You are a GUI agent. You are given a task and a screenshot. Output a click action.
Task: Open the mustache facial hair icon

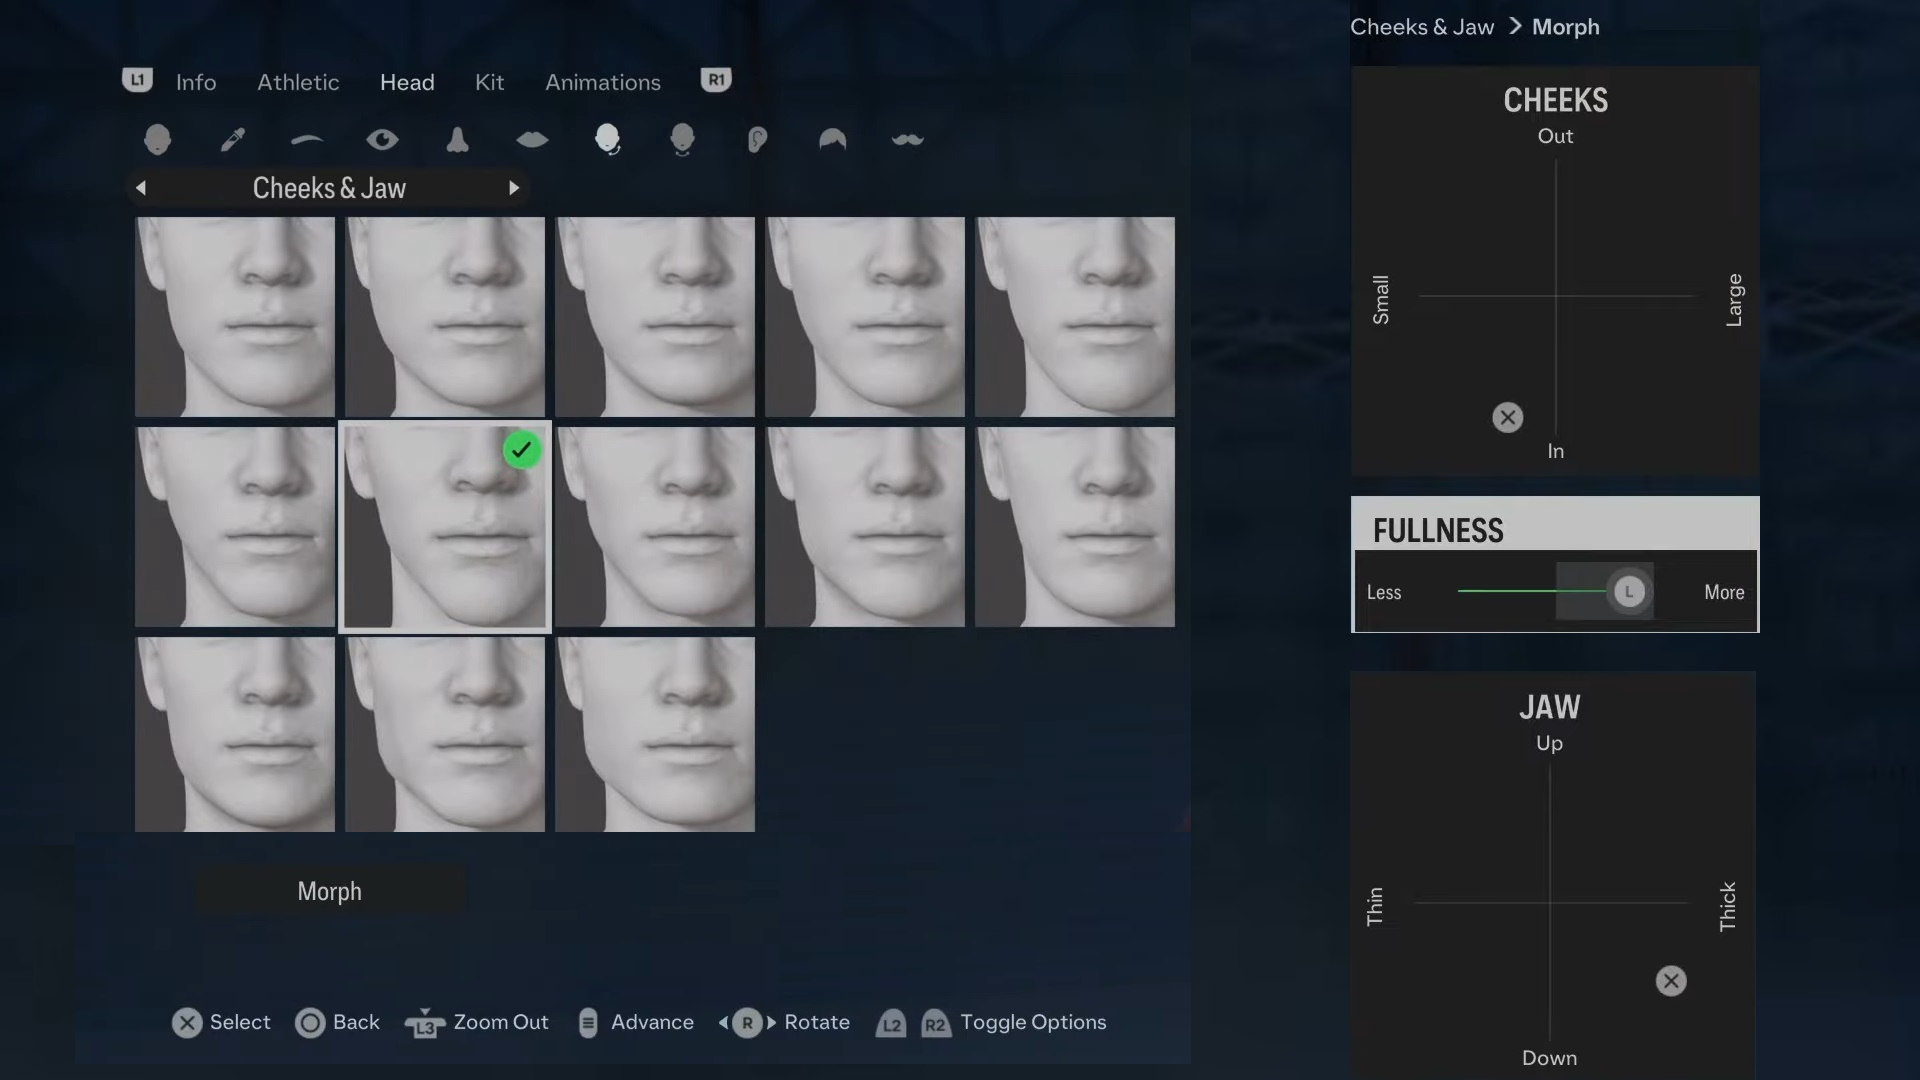[907, 139]
